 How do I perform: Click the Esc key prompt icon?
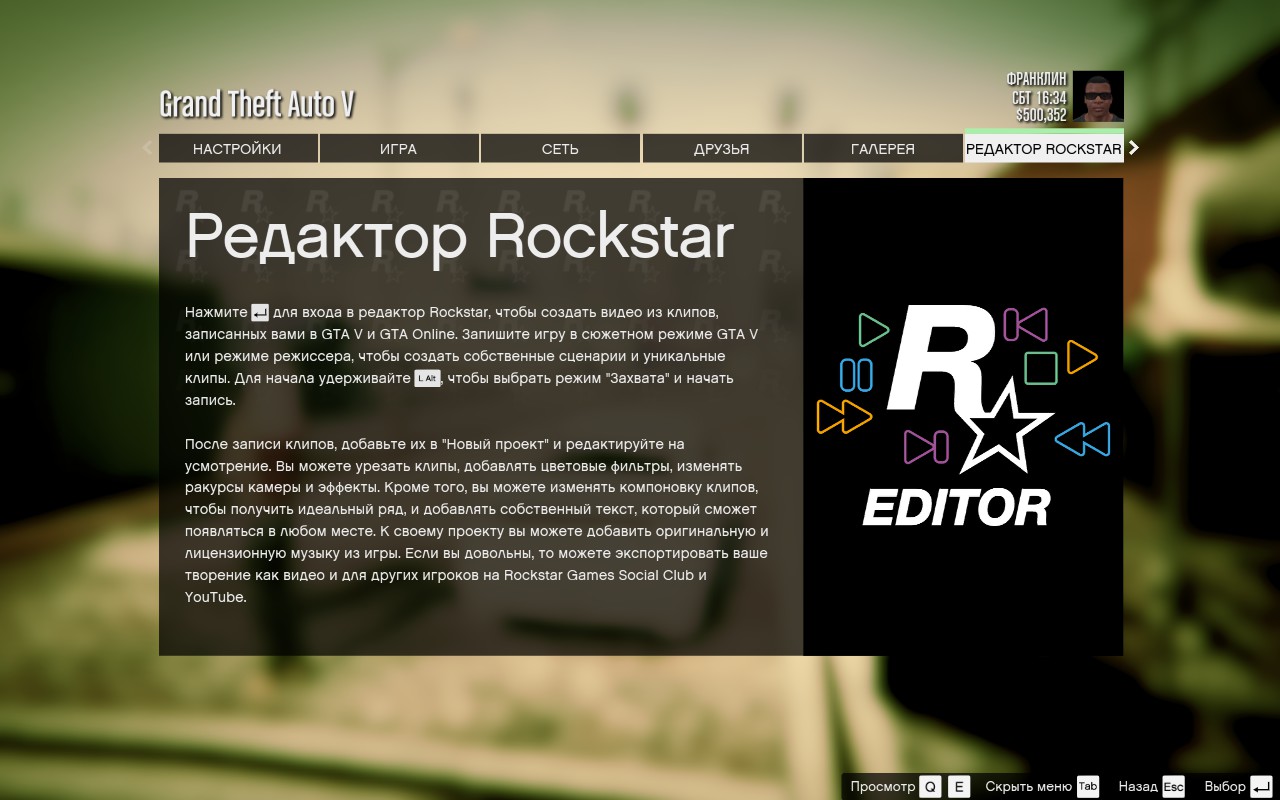pos(1174,787)
